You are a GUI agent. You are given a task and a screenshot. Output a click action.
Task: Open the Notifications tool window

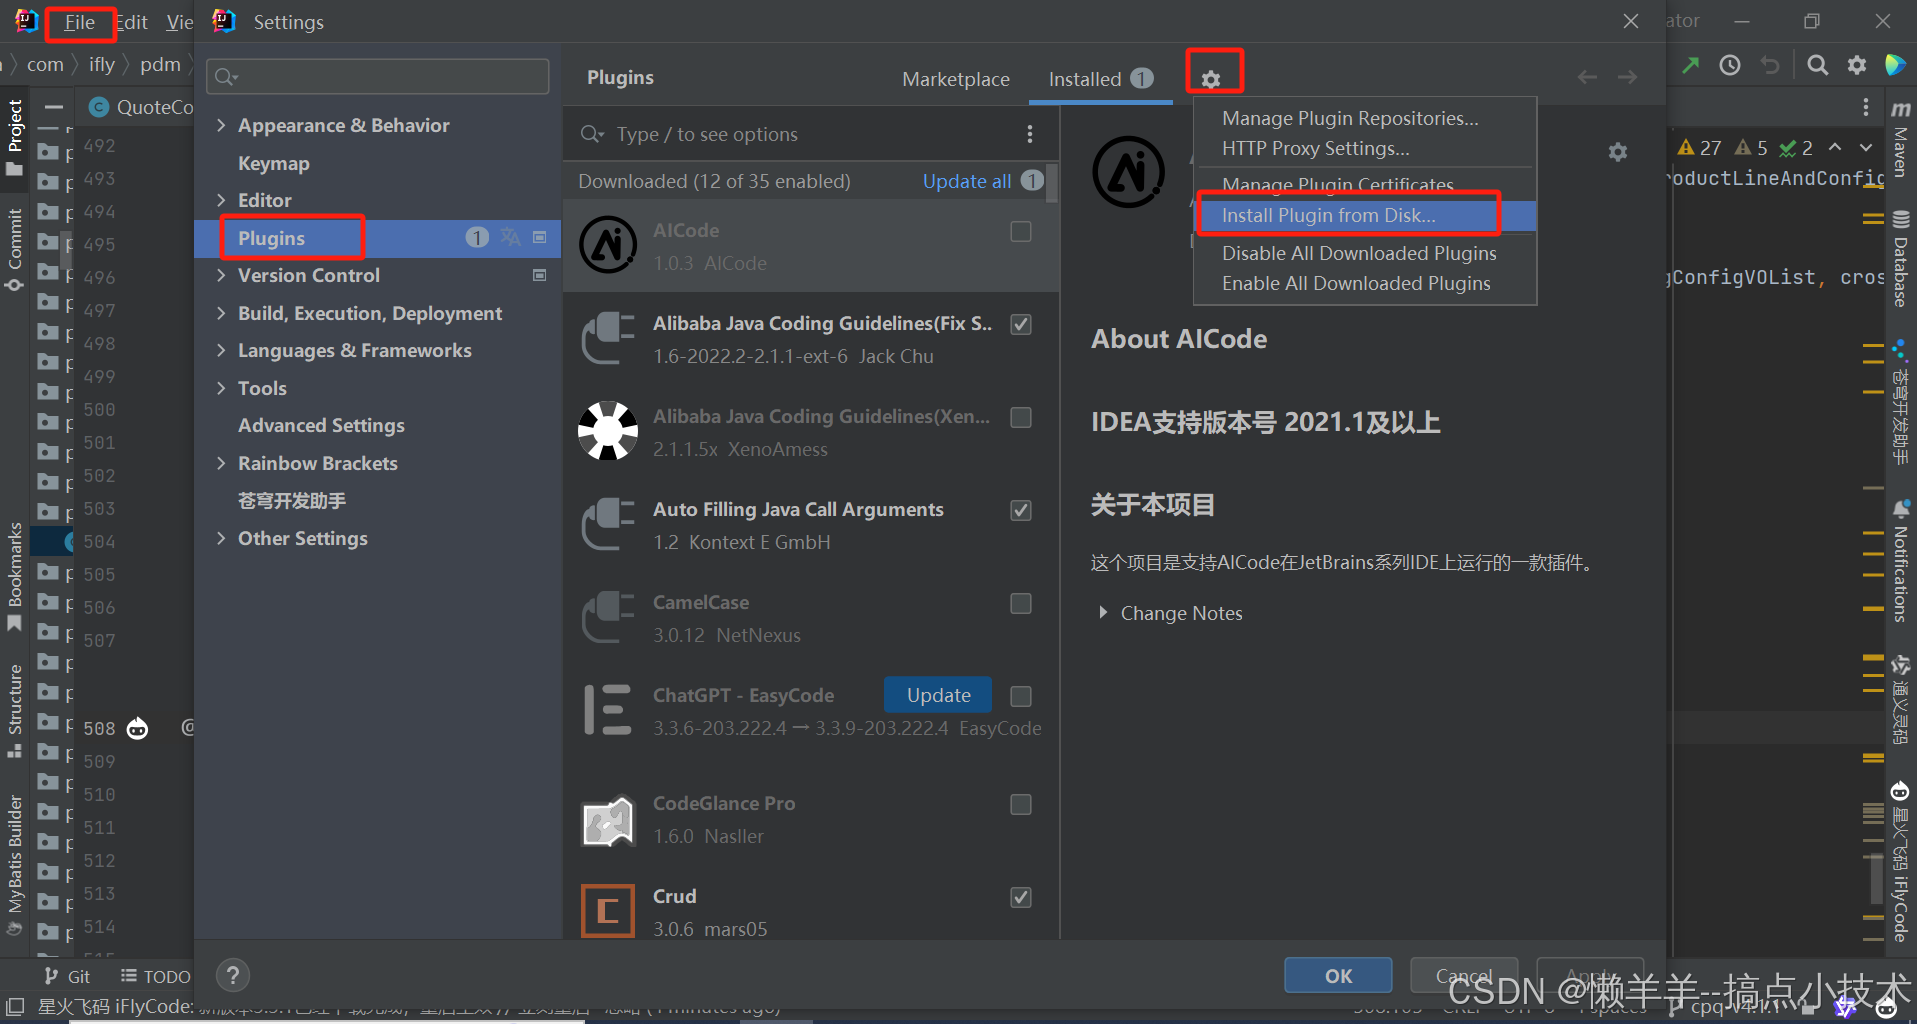click(1901, 562)
